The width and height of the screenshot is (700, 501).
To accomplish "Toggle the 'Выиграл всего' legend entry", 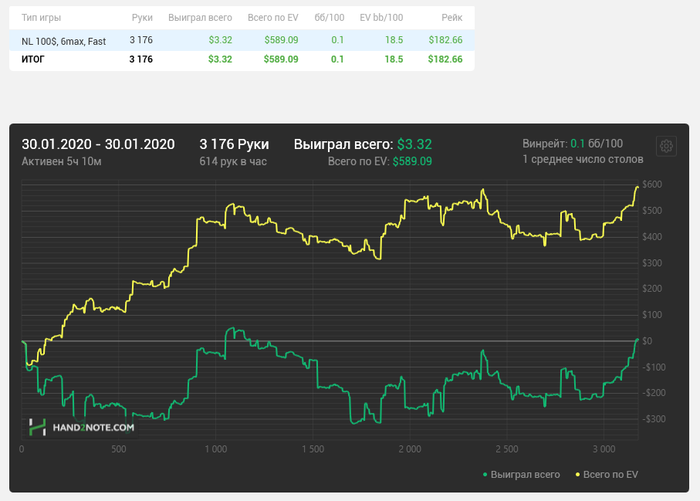I will (521, 475).
